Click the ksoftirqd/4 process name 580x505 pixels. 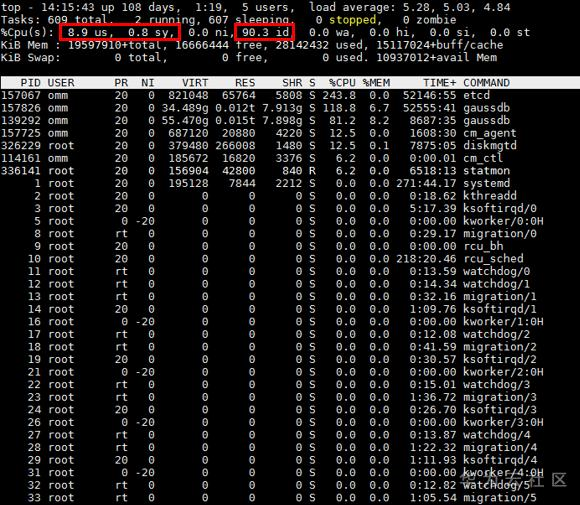[x=500, y=460]
